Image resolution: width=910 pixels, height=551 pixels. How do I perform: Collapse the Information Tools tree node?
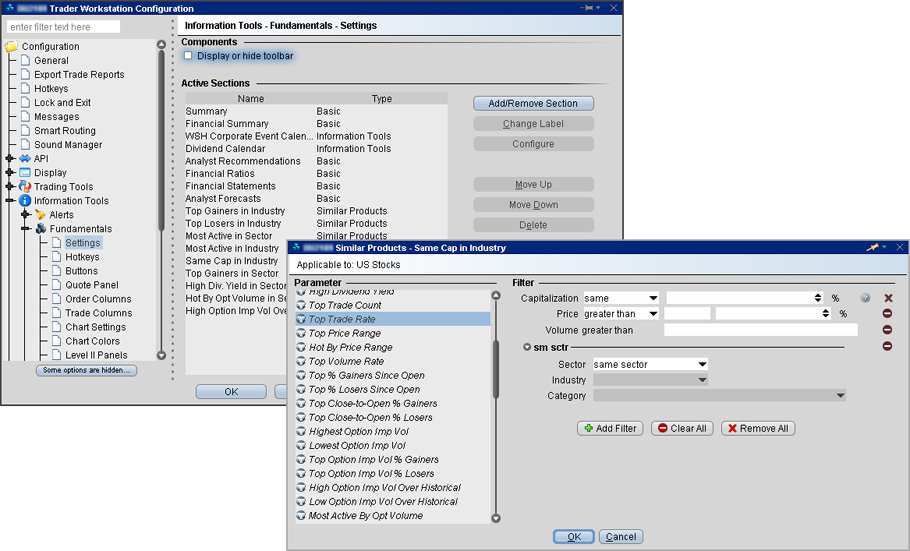tap(10, 200)
